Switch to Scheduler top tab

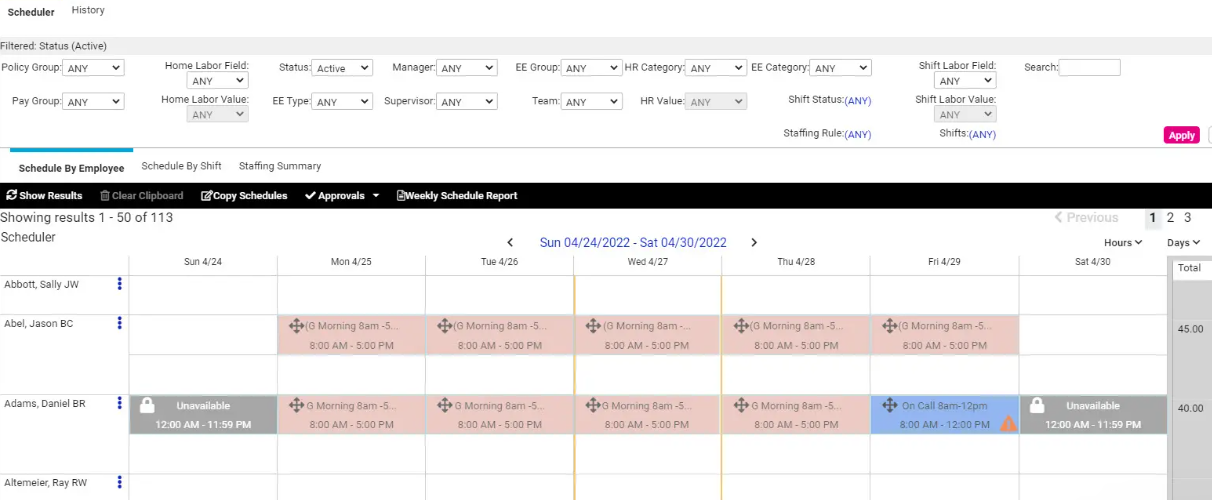tap(31, 12)
